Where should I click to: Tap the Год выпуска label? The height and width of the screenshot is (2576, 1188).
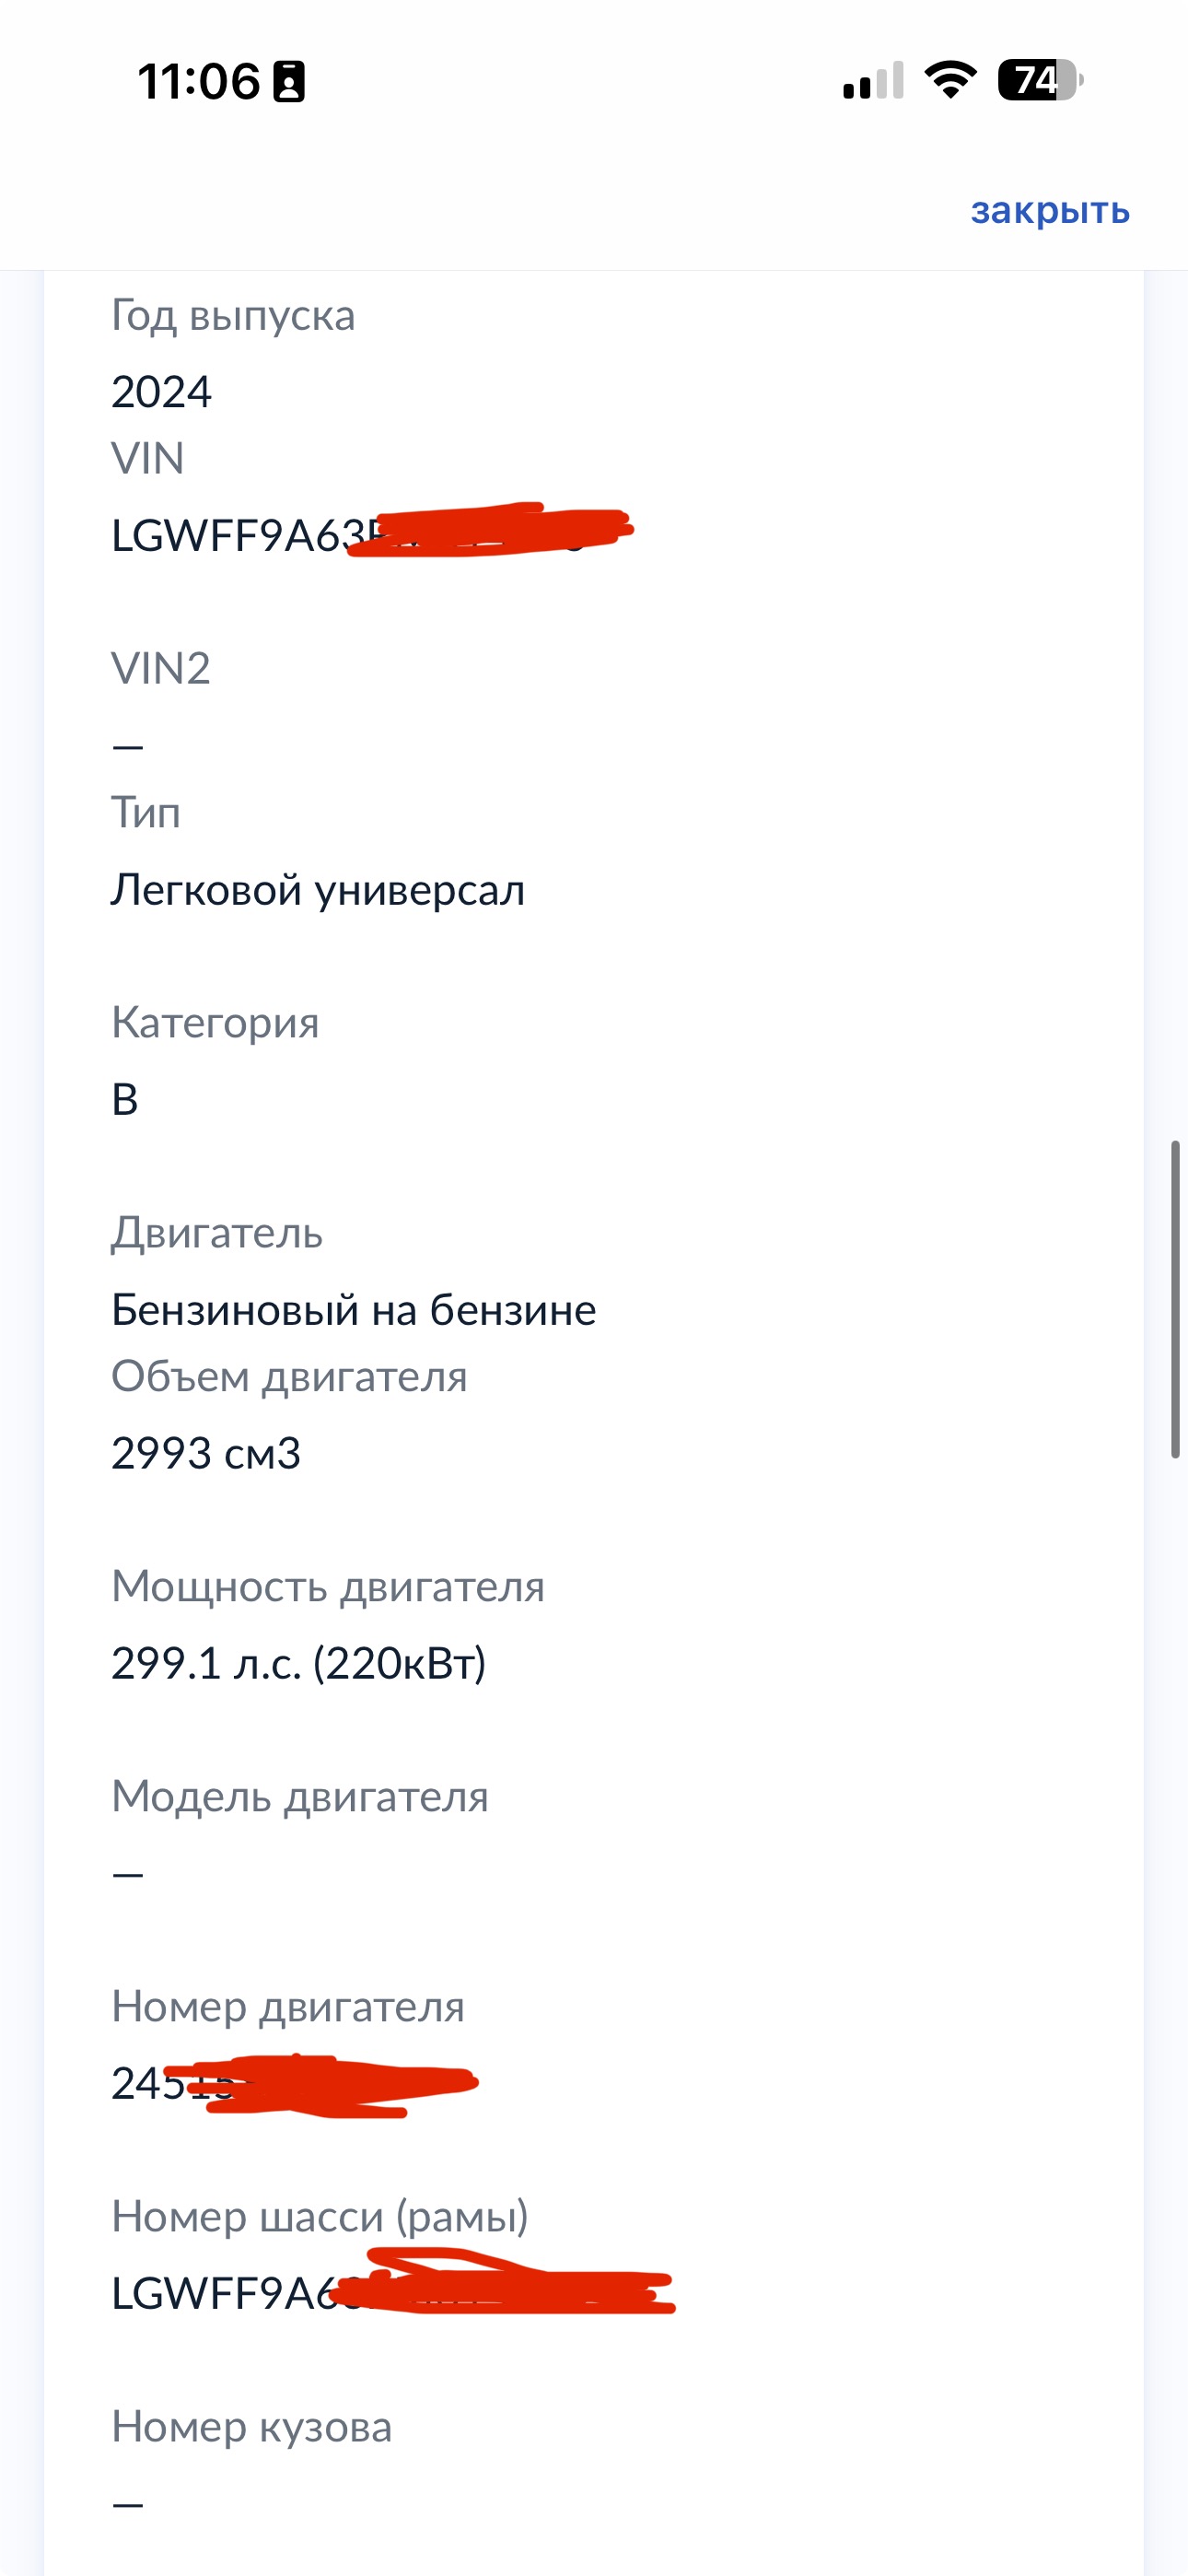(x=233, y=315)
